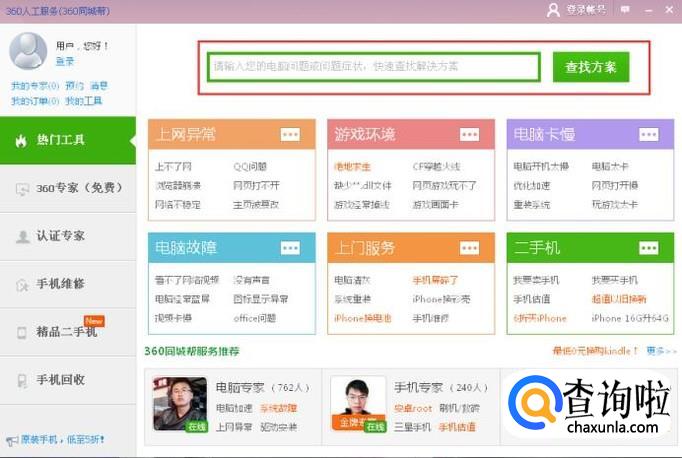Go to 手机维修 sidebar tab

click(x=68, y=284)
